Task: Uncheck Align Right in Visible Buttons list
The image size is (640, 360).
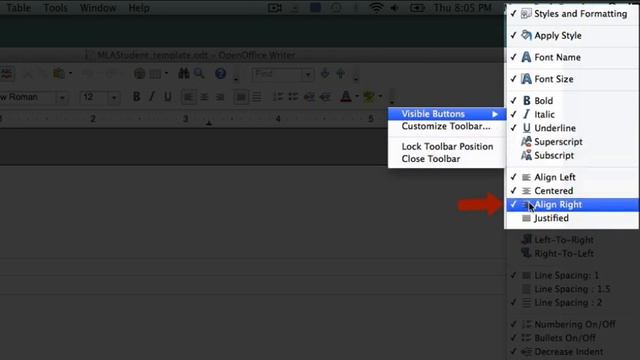Action: [x=572, y=204]
